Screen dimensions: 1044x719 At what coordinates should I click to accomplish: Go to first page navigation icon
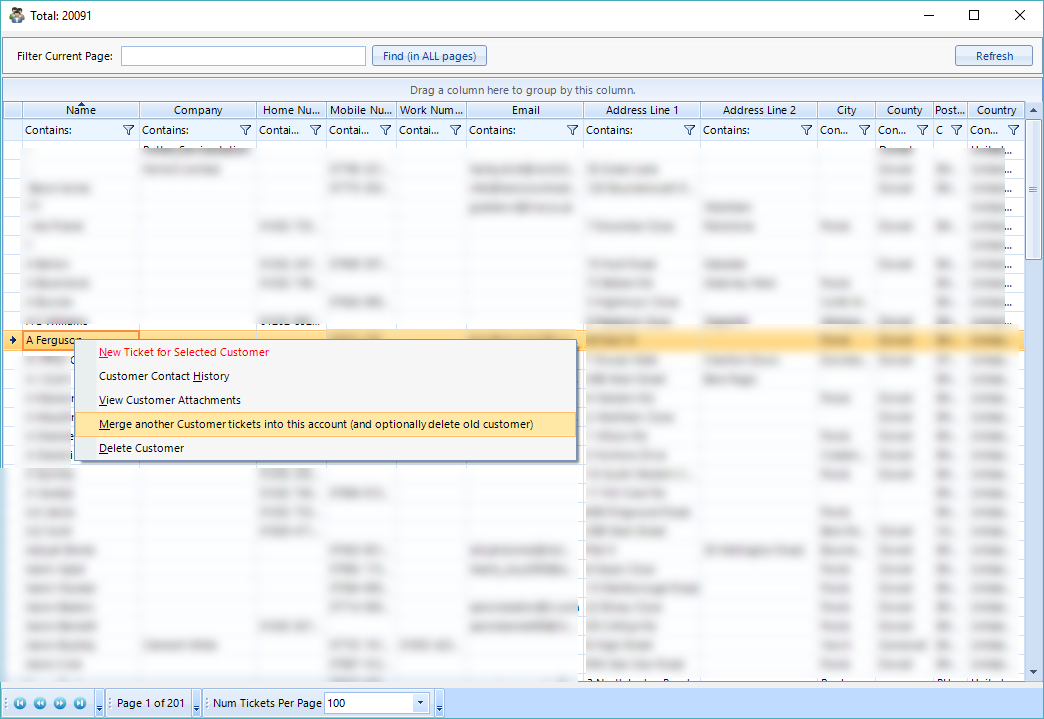pos(20,703)
